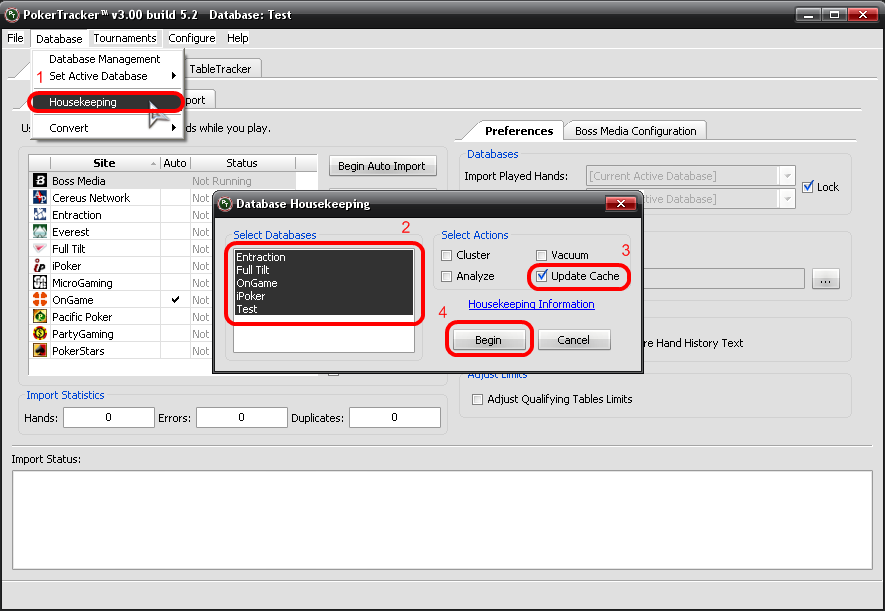Select the Cereus Network row name
The width and height of the screenshot is (885, 611).
click(91, 198)
